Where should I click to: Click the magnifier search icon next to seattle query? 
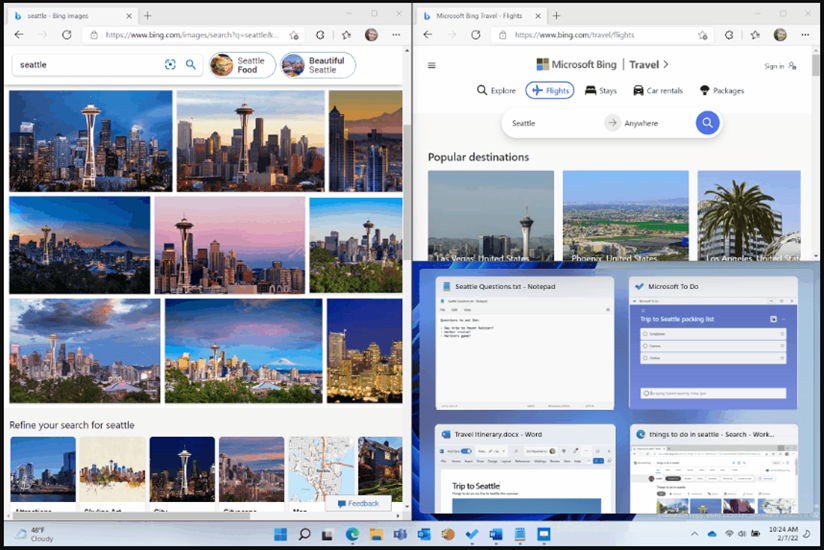coord(191,65)
